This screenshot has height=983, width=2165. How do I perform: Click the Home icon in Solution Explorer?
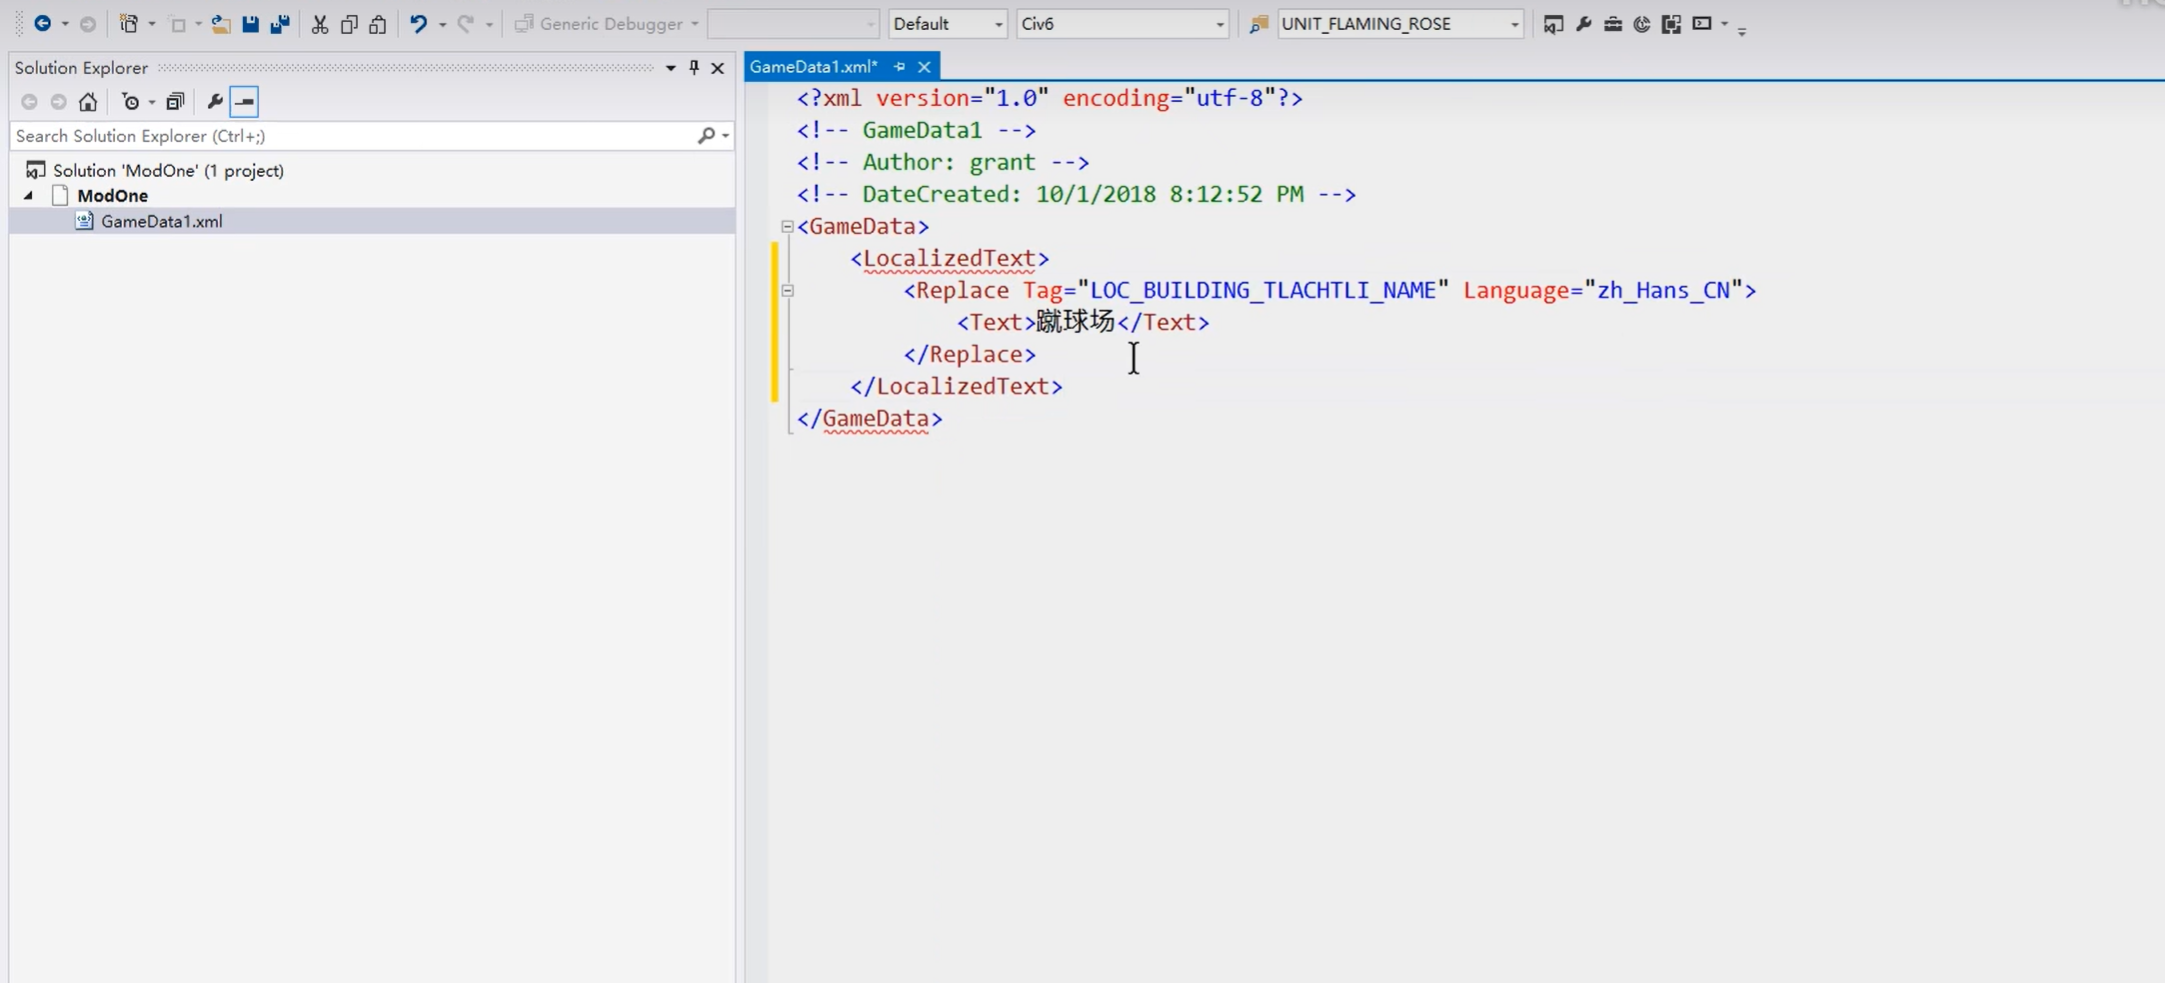[x=88, y=101]
